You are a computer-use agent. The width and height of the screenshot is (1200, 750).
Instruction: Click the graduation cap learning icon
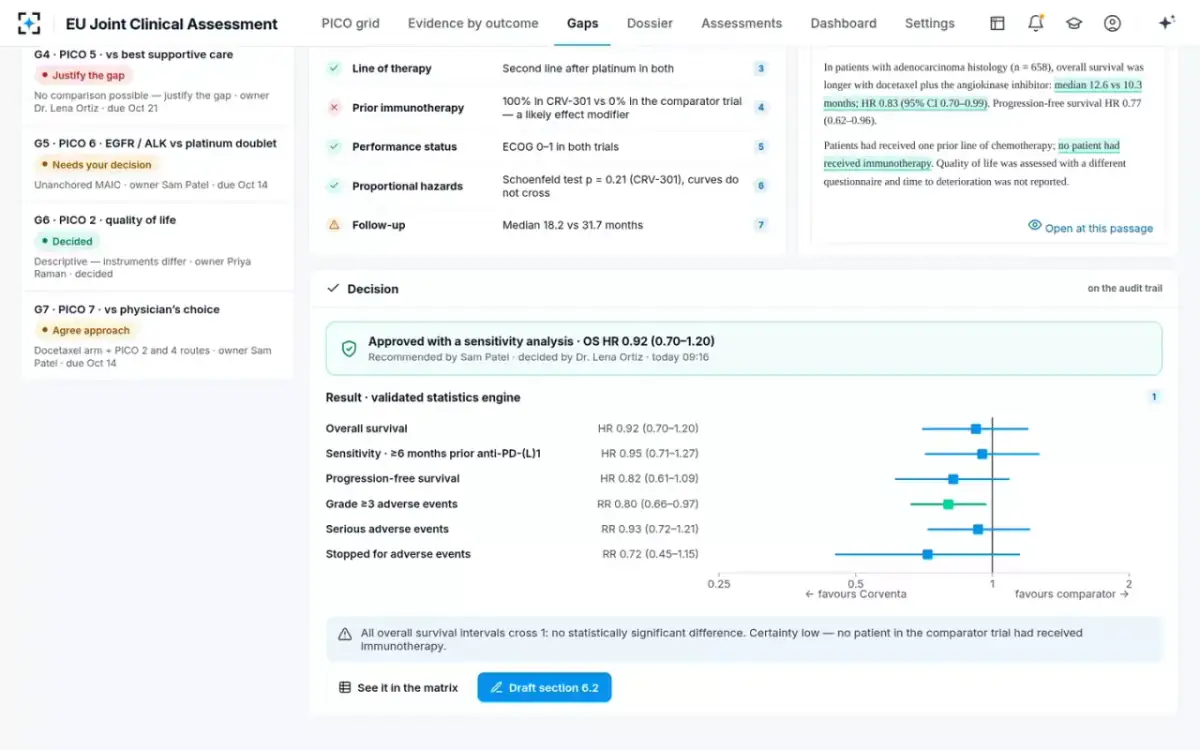pos(1074,23)
